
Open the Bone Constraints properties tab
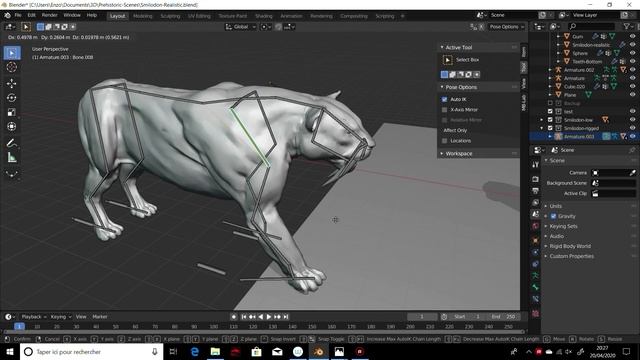[536, 299]
